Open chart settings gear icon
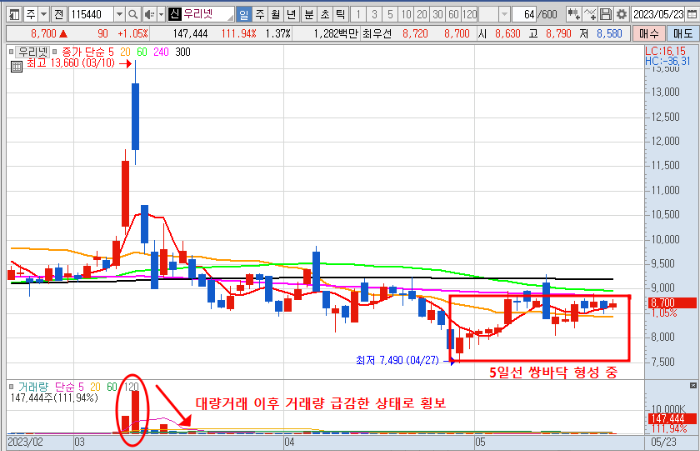The image size is (700, 451). click(621, 15)
